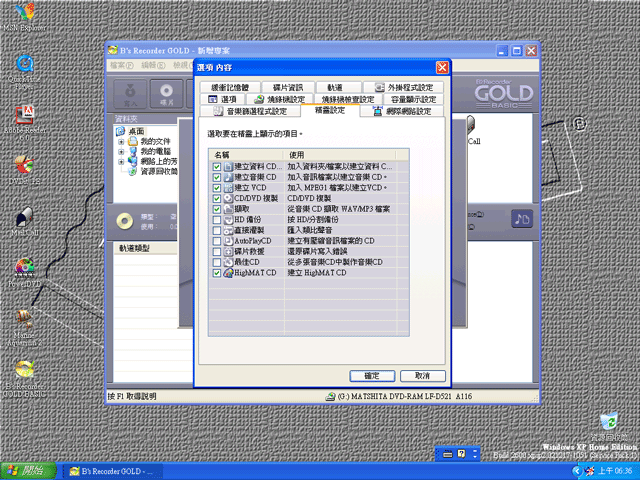This screenshot has height=480, width=640.
Task: Click B's Recorder GOLD taskbar button
Action: (113, 471)
